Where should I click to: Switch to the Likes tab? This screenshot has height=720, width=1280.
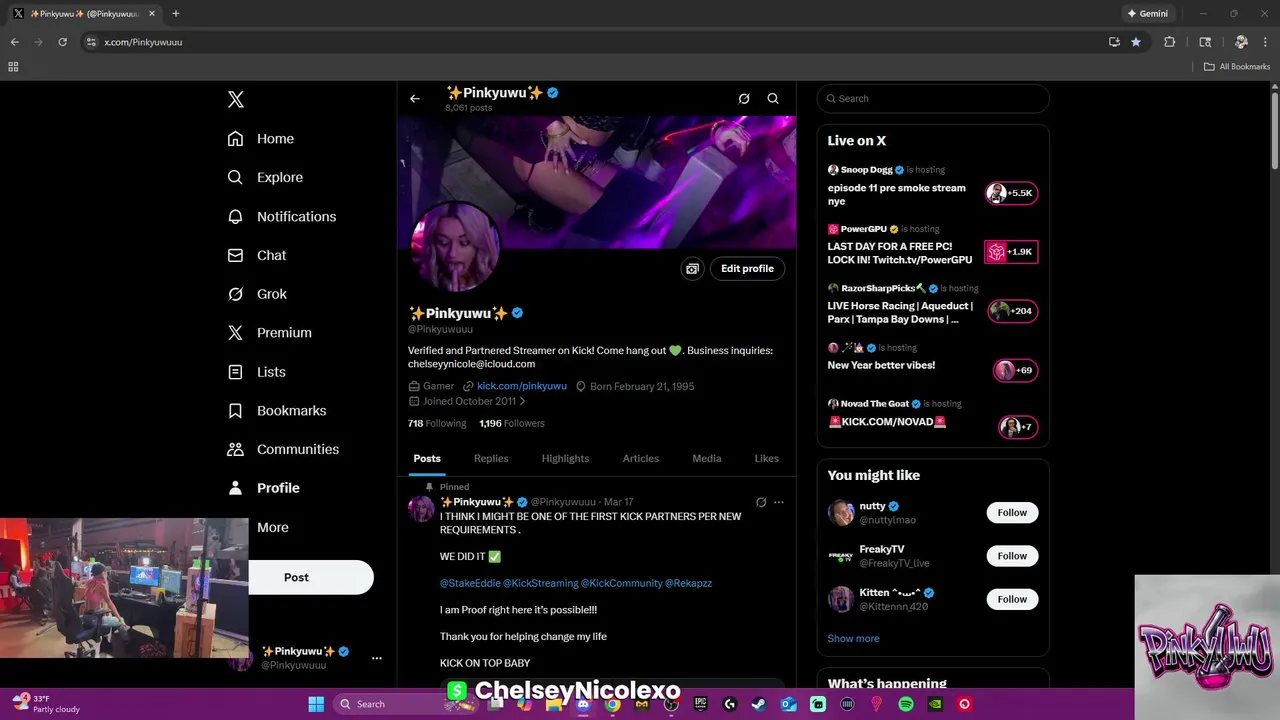[x=767, y=458]
